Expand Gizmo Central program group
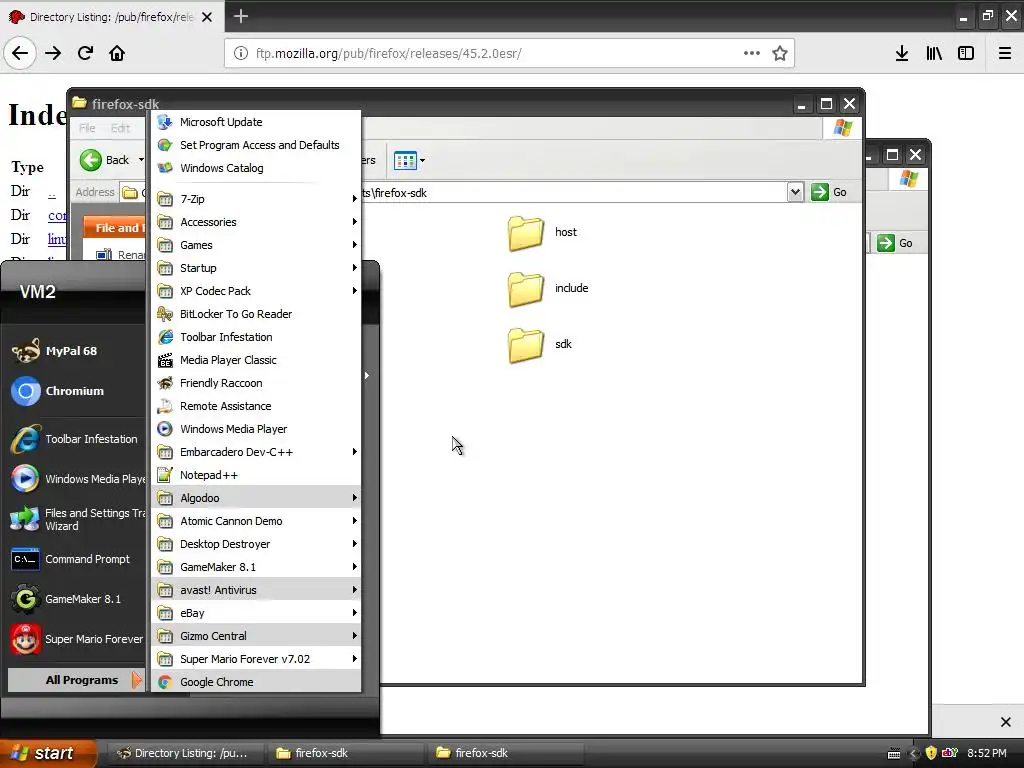Viewport: 1024px width, 768px height. point(256,636)
